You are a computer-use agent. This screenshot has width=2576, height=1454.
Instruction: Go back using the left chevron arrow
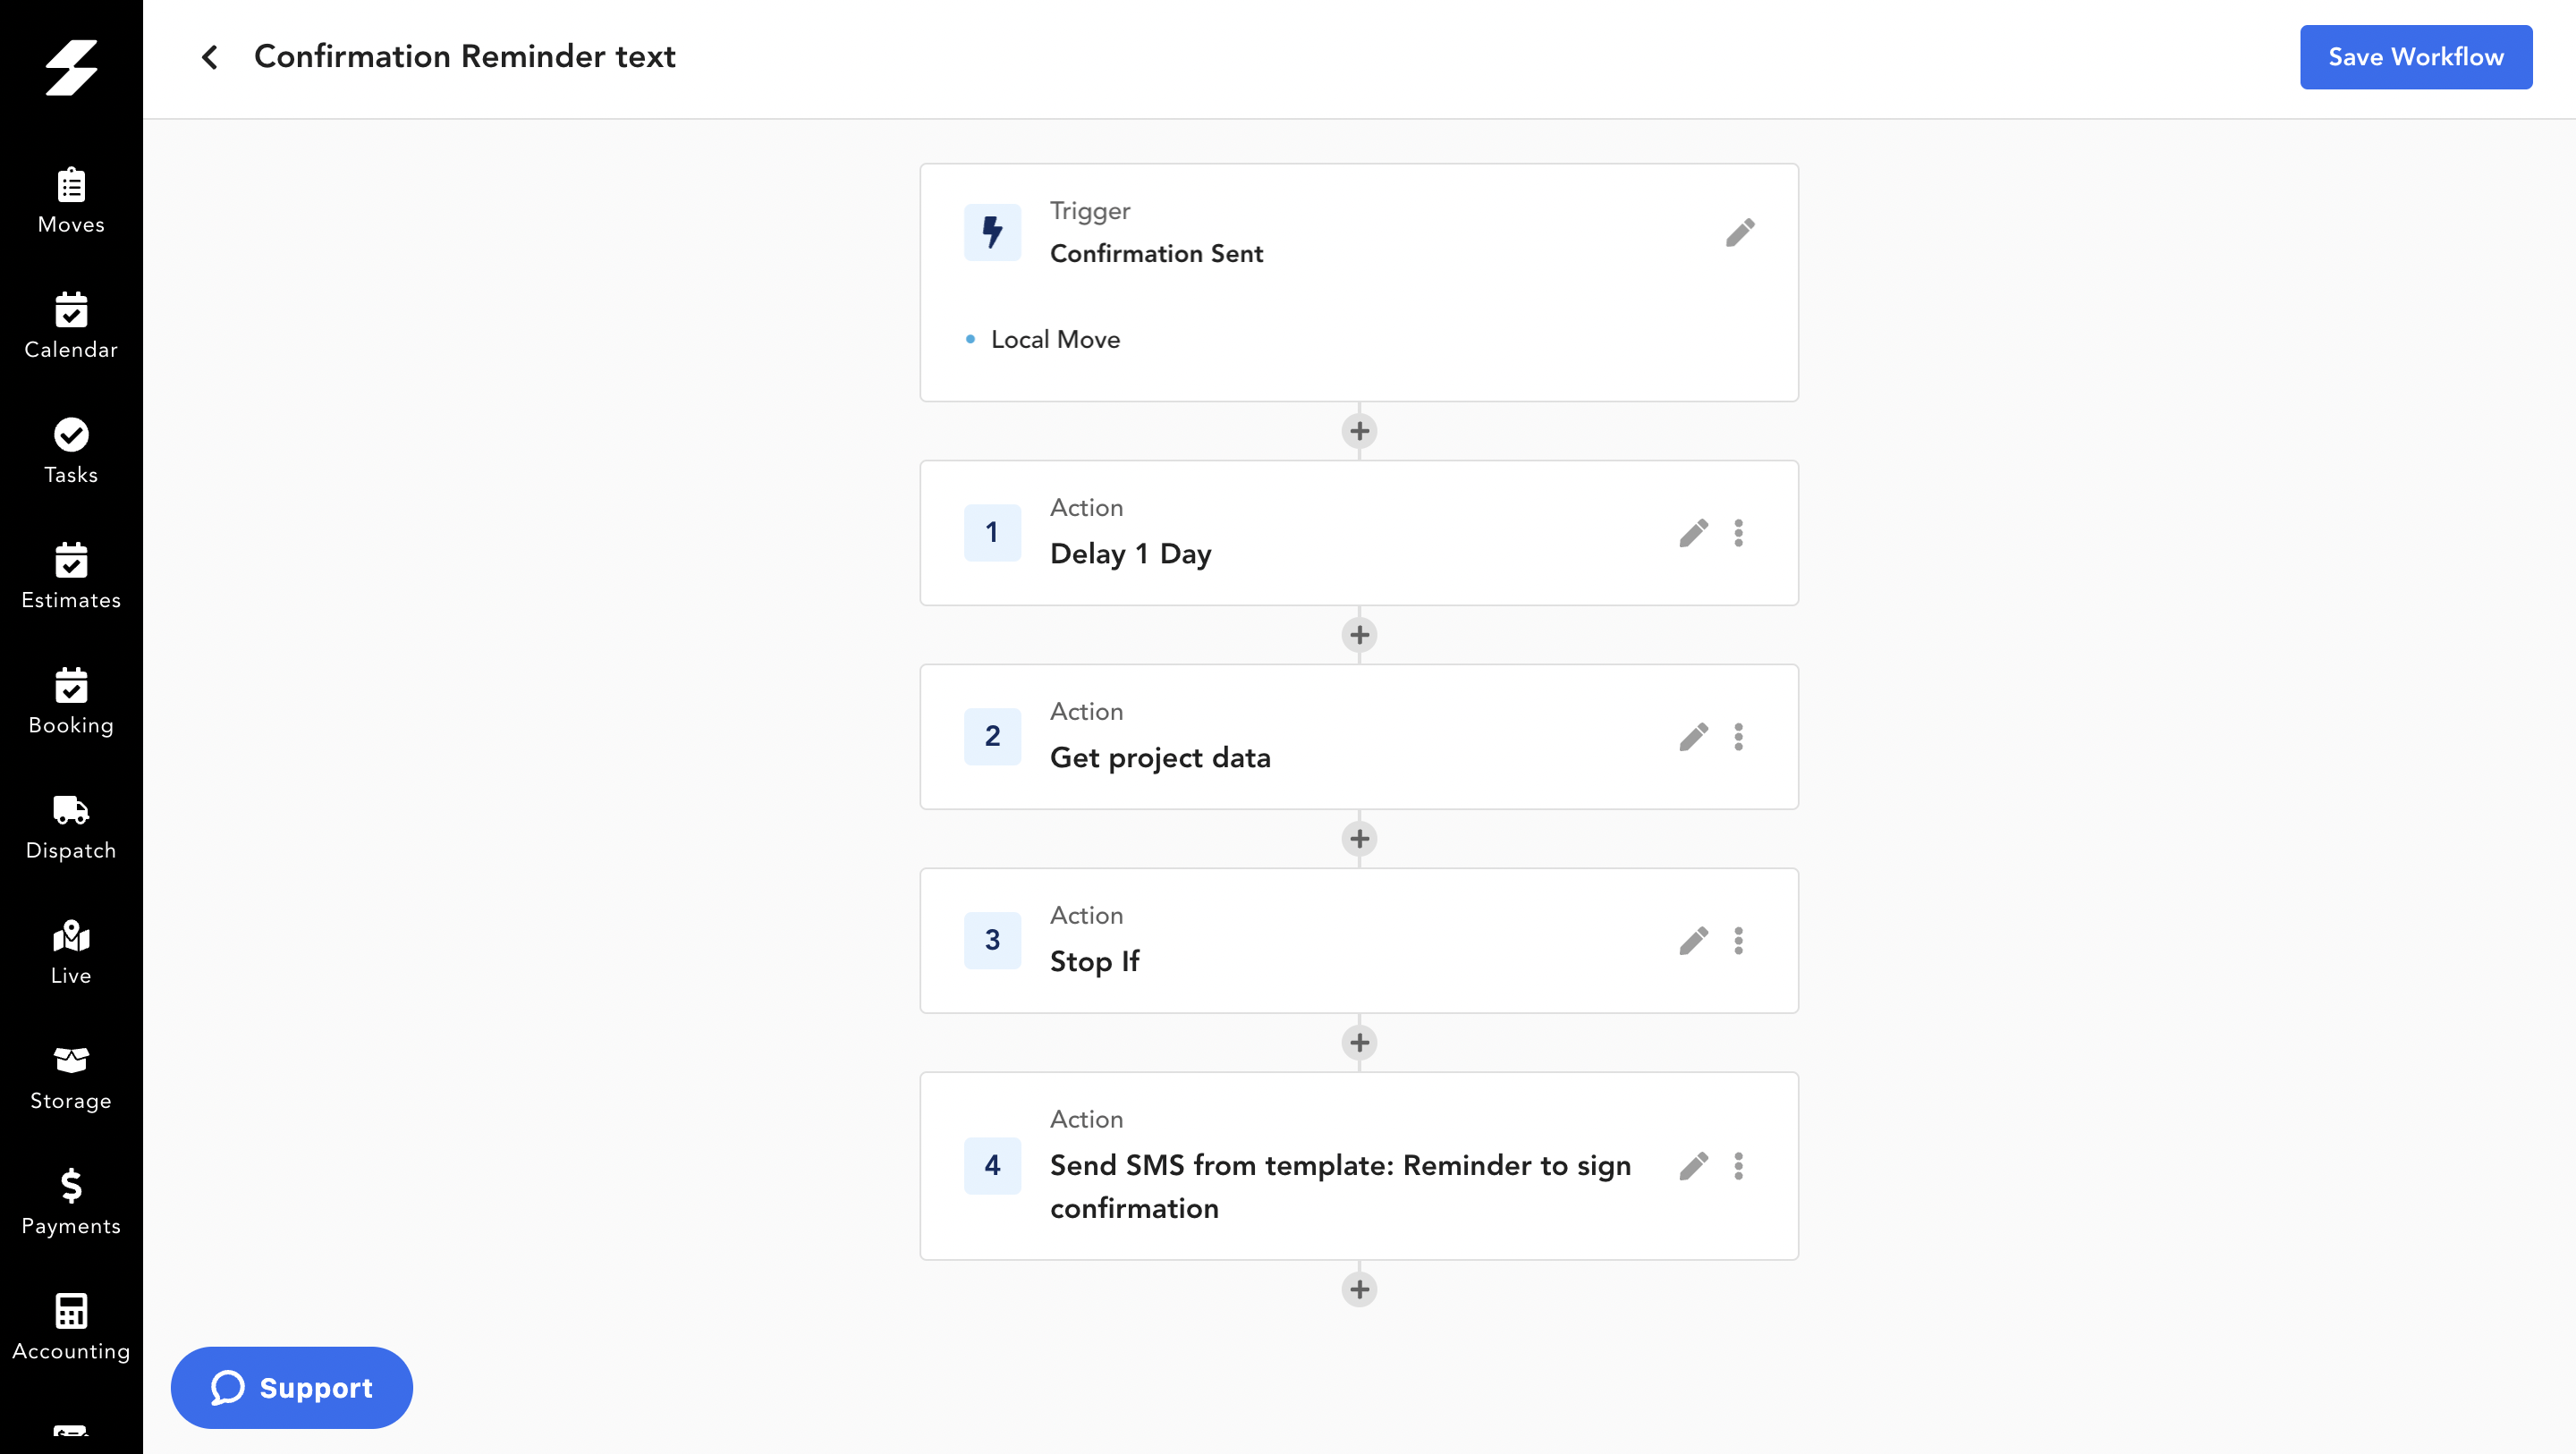(x=209, y=57)
